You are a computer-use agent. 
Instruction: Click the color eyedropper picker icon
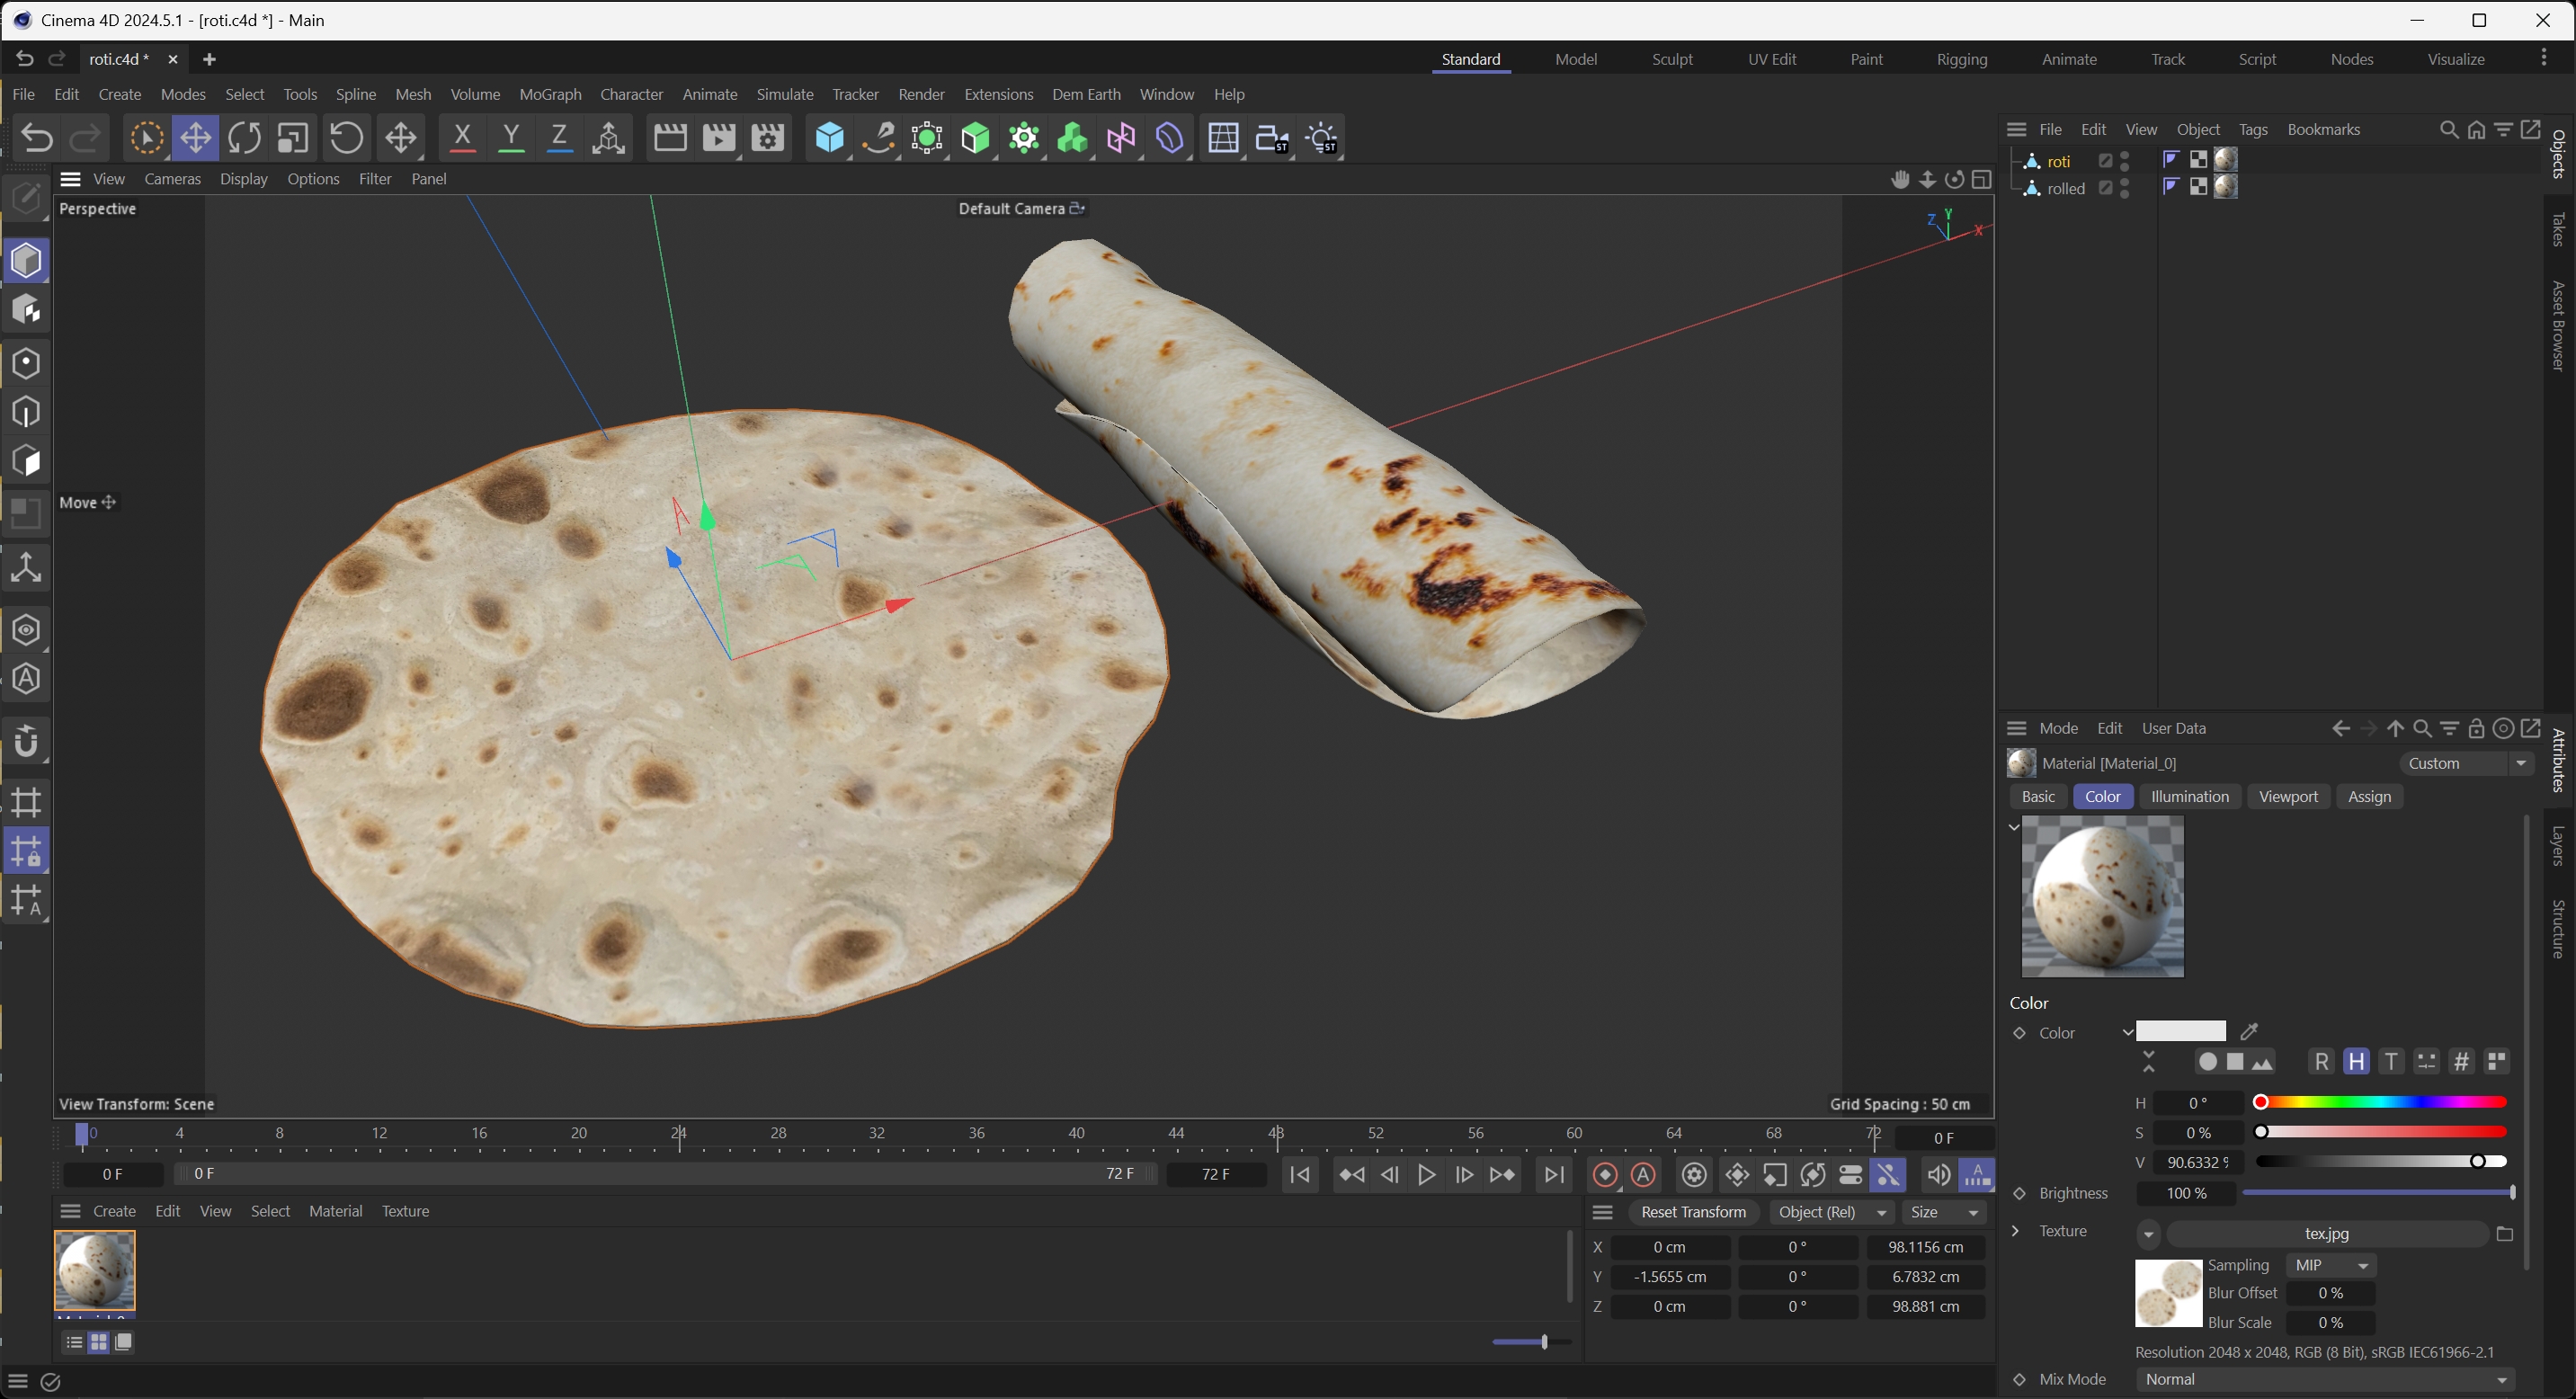coord(2250,1031)
